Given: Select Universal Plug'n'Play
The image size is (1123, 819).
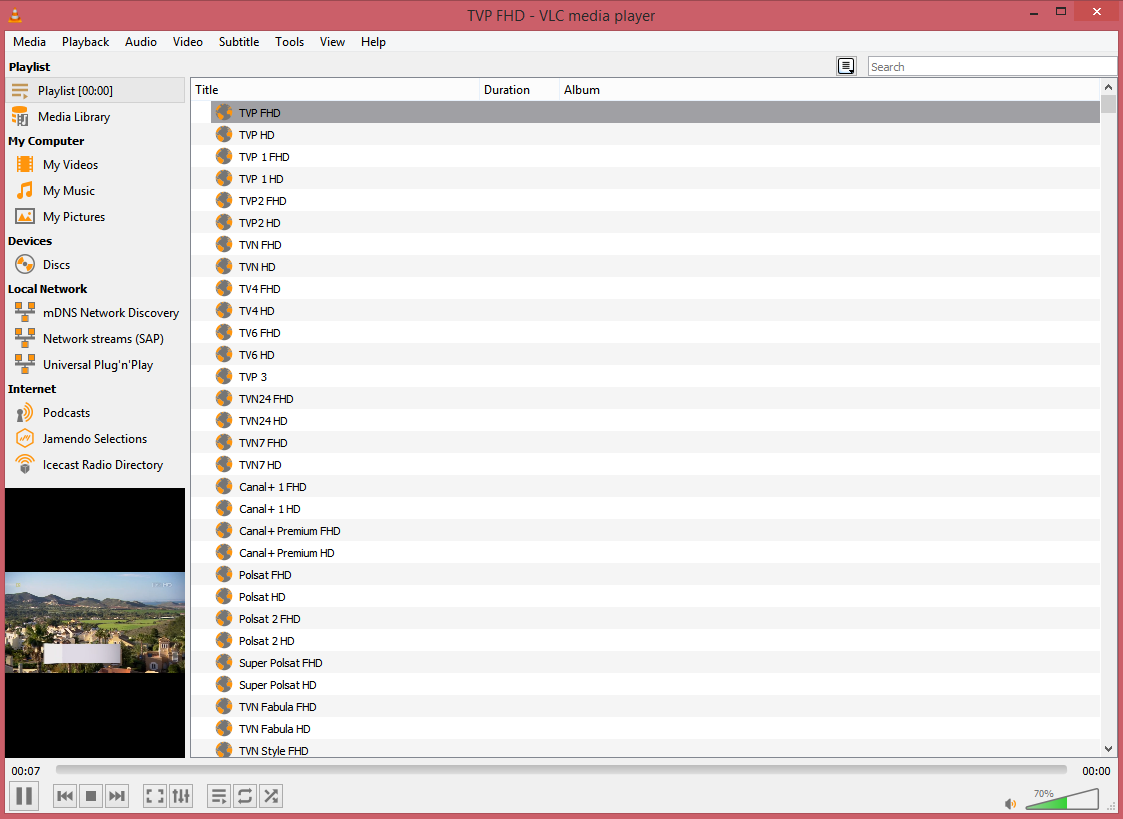Looking at the screenshot, I should click(x=95, y=364).
